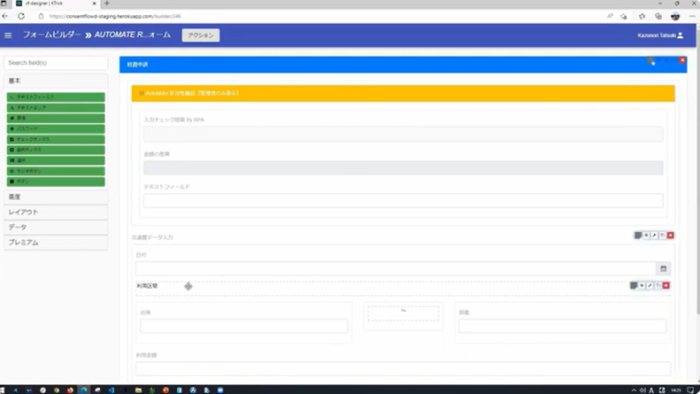Remove 利用区間 with red delete icon

[666, 285]
